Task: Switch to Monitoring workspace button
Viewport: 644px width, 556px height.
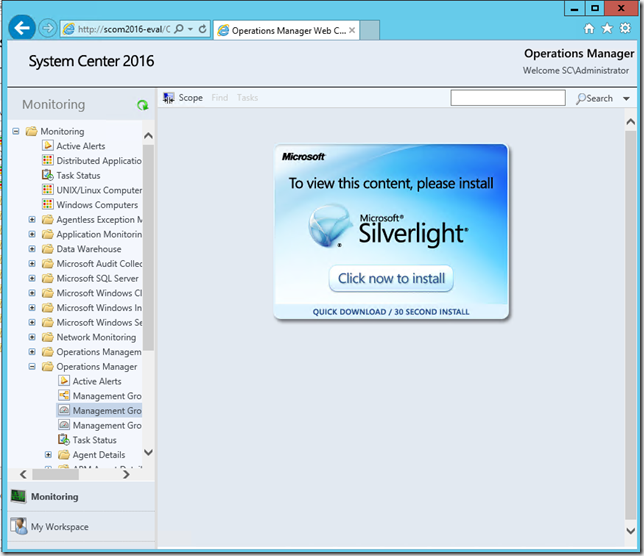Action: click(81, 497)
